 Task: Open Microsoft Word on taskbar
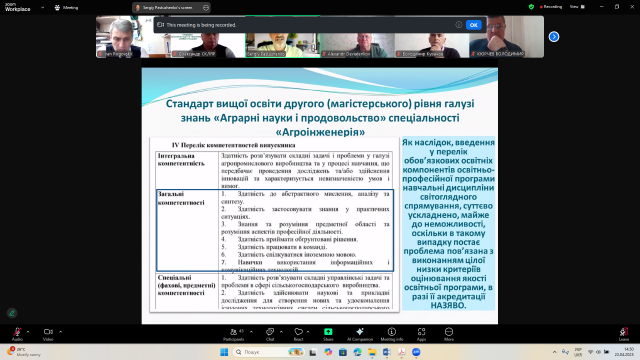[x=387, y=352]
